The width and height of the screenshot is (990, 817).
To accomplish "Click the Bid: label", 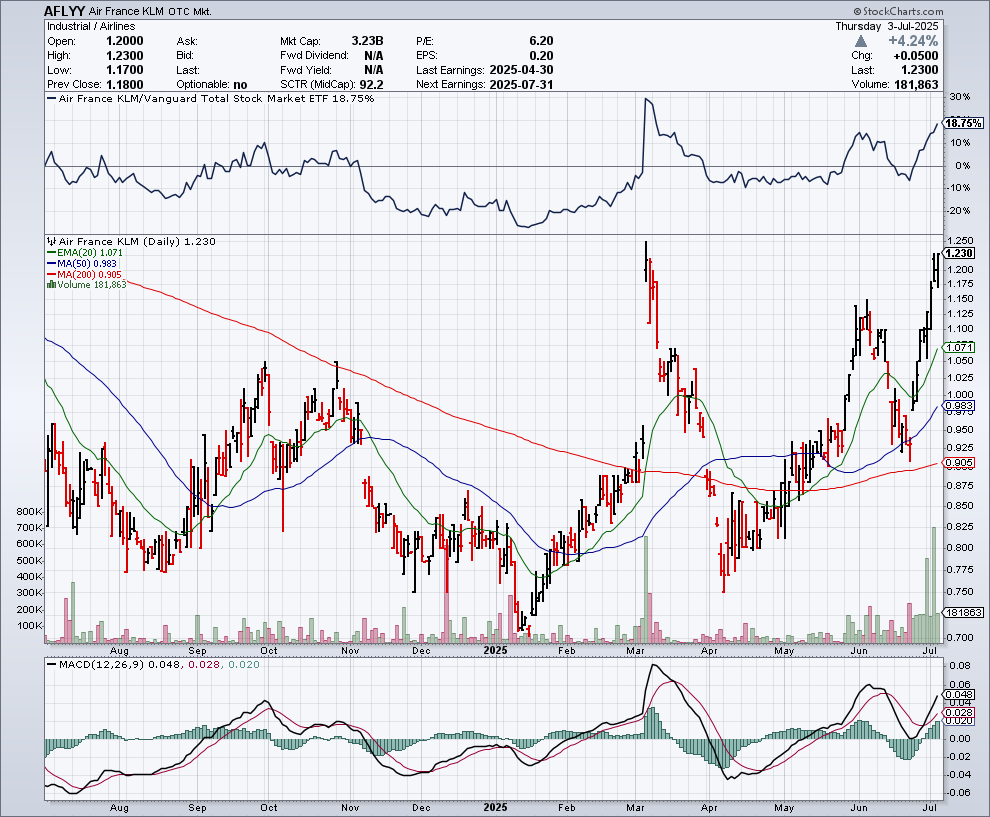I will pos(186,56).
